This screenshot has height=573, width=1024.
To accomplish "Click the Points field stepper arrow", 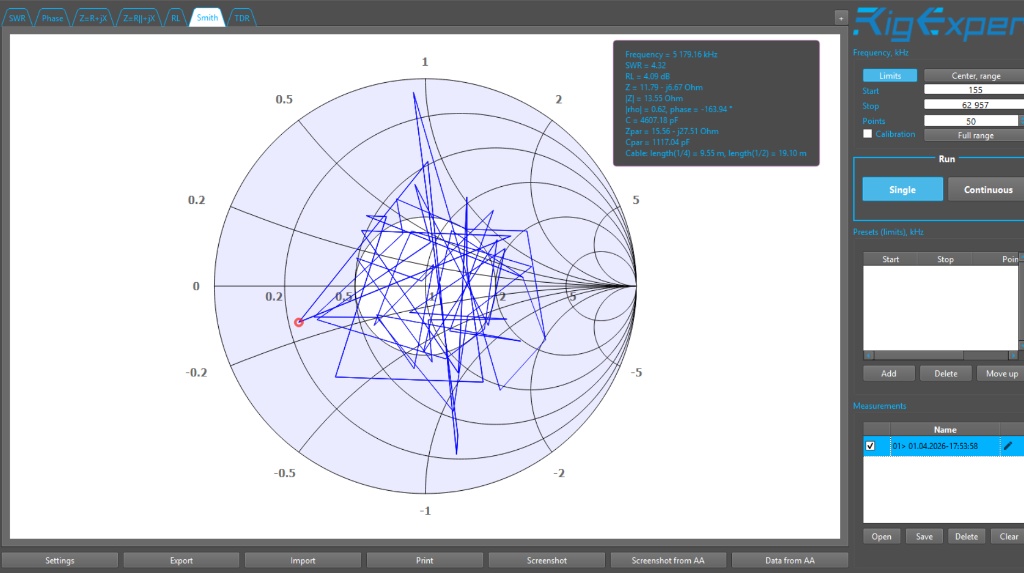I will tap(1020, 120).
